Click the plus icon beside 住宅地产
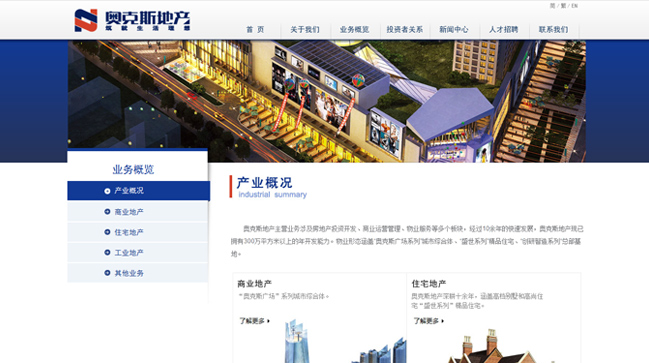The width and height of the screenshot is (649, 363). [107, 232]
